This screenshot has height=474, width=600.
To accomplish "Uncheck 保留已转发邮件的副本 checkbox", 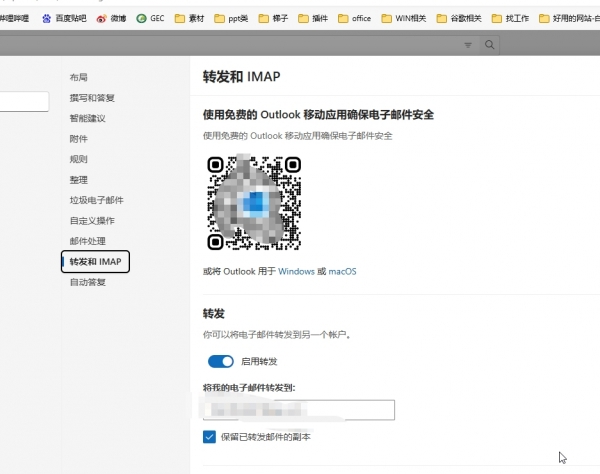I will pos(209,437).
